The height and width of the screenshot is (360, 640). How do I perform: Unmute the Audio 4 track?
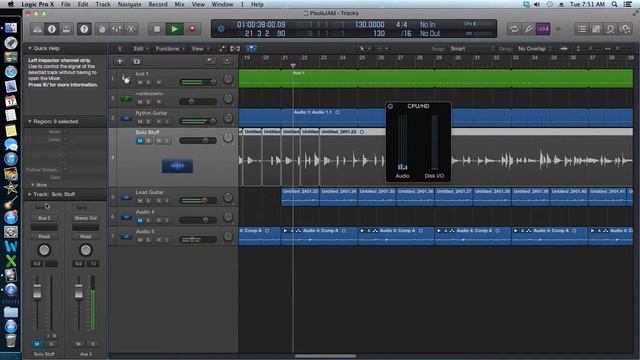tap(140, 220)
